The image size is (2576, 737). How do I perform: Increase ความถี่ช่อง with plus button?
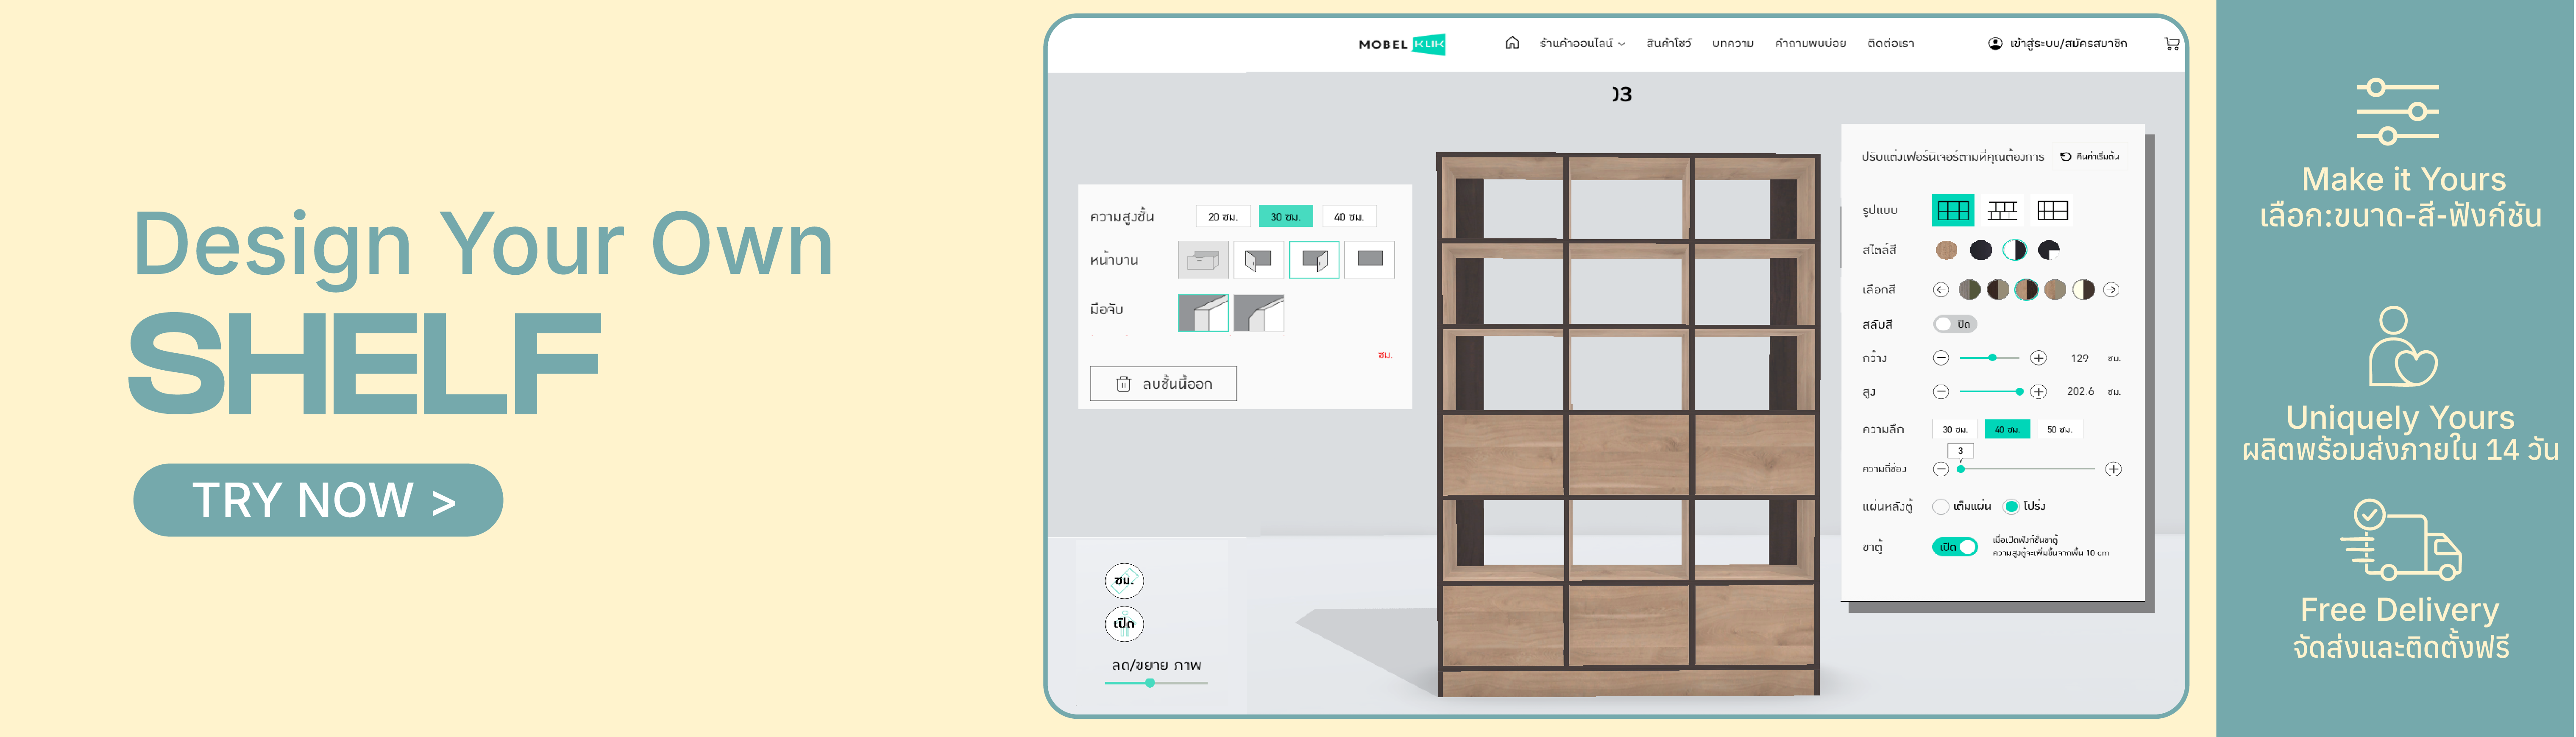[x=2113, y=469]
